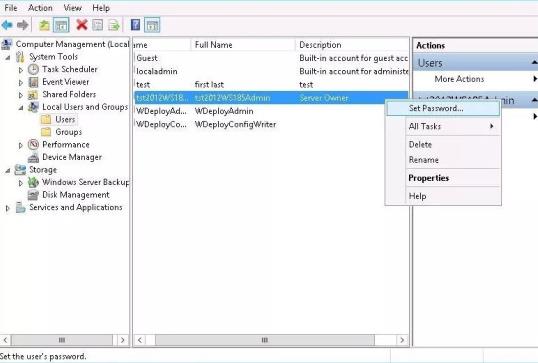The height and width of the screenshot is (363, 538).
Task: Click the Forward arrow toolbar icon
Action: pos(23,25)
